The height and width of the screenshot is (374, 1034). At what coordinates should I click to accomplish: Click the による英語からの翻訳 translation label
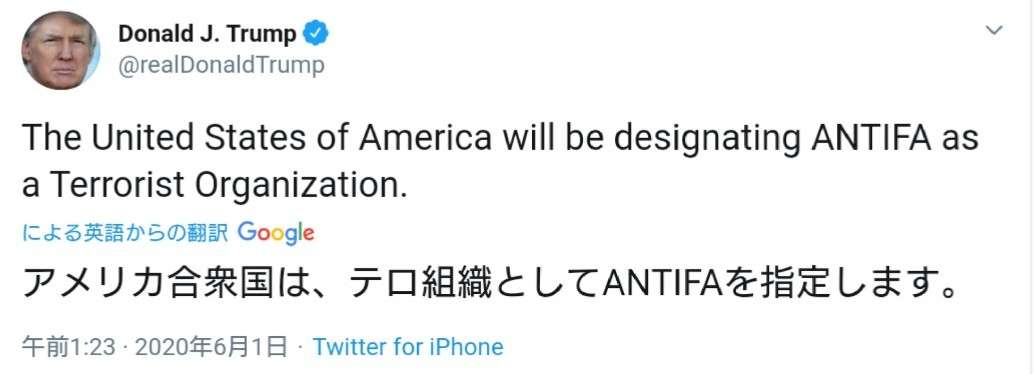coord(125,233)
